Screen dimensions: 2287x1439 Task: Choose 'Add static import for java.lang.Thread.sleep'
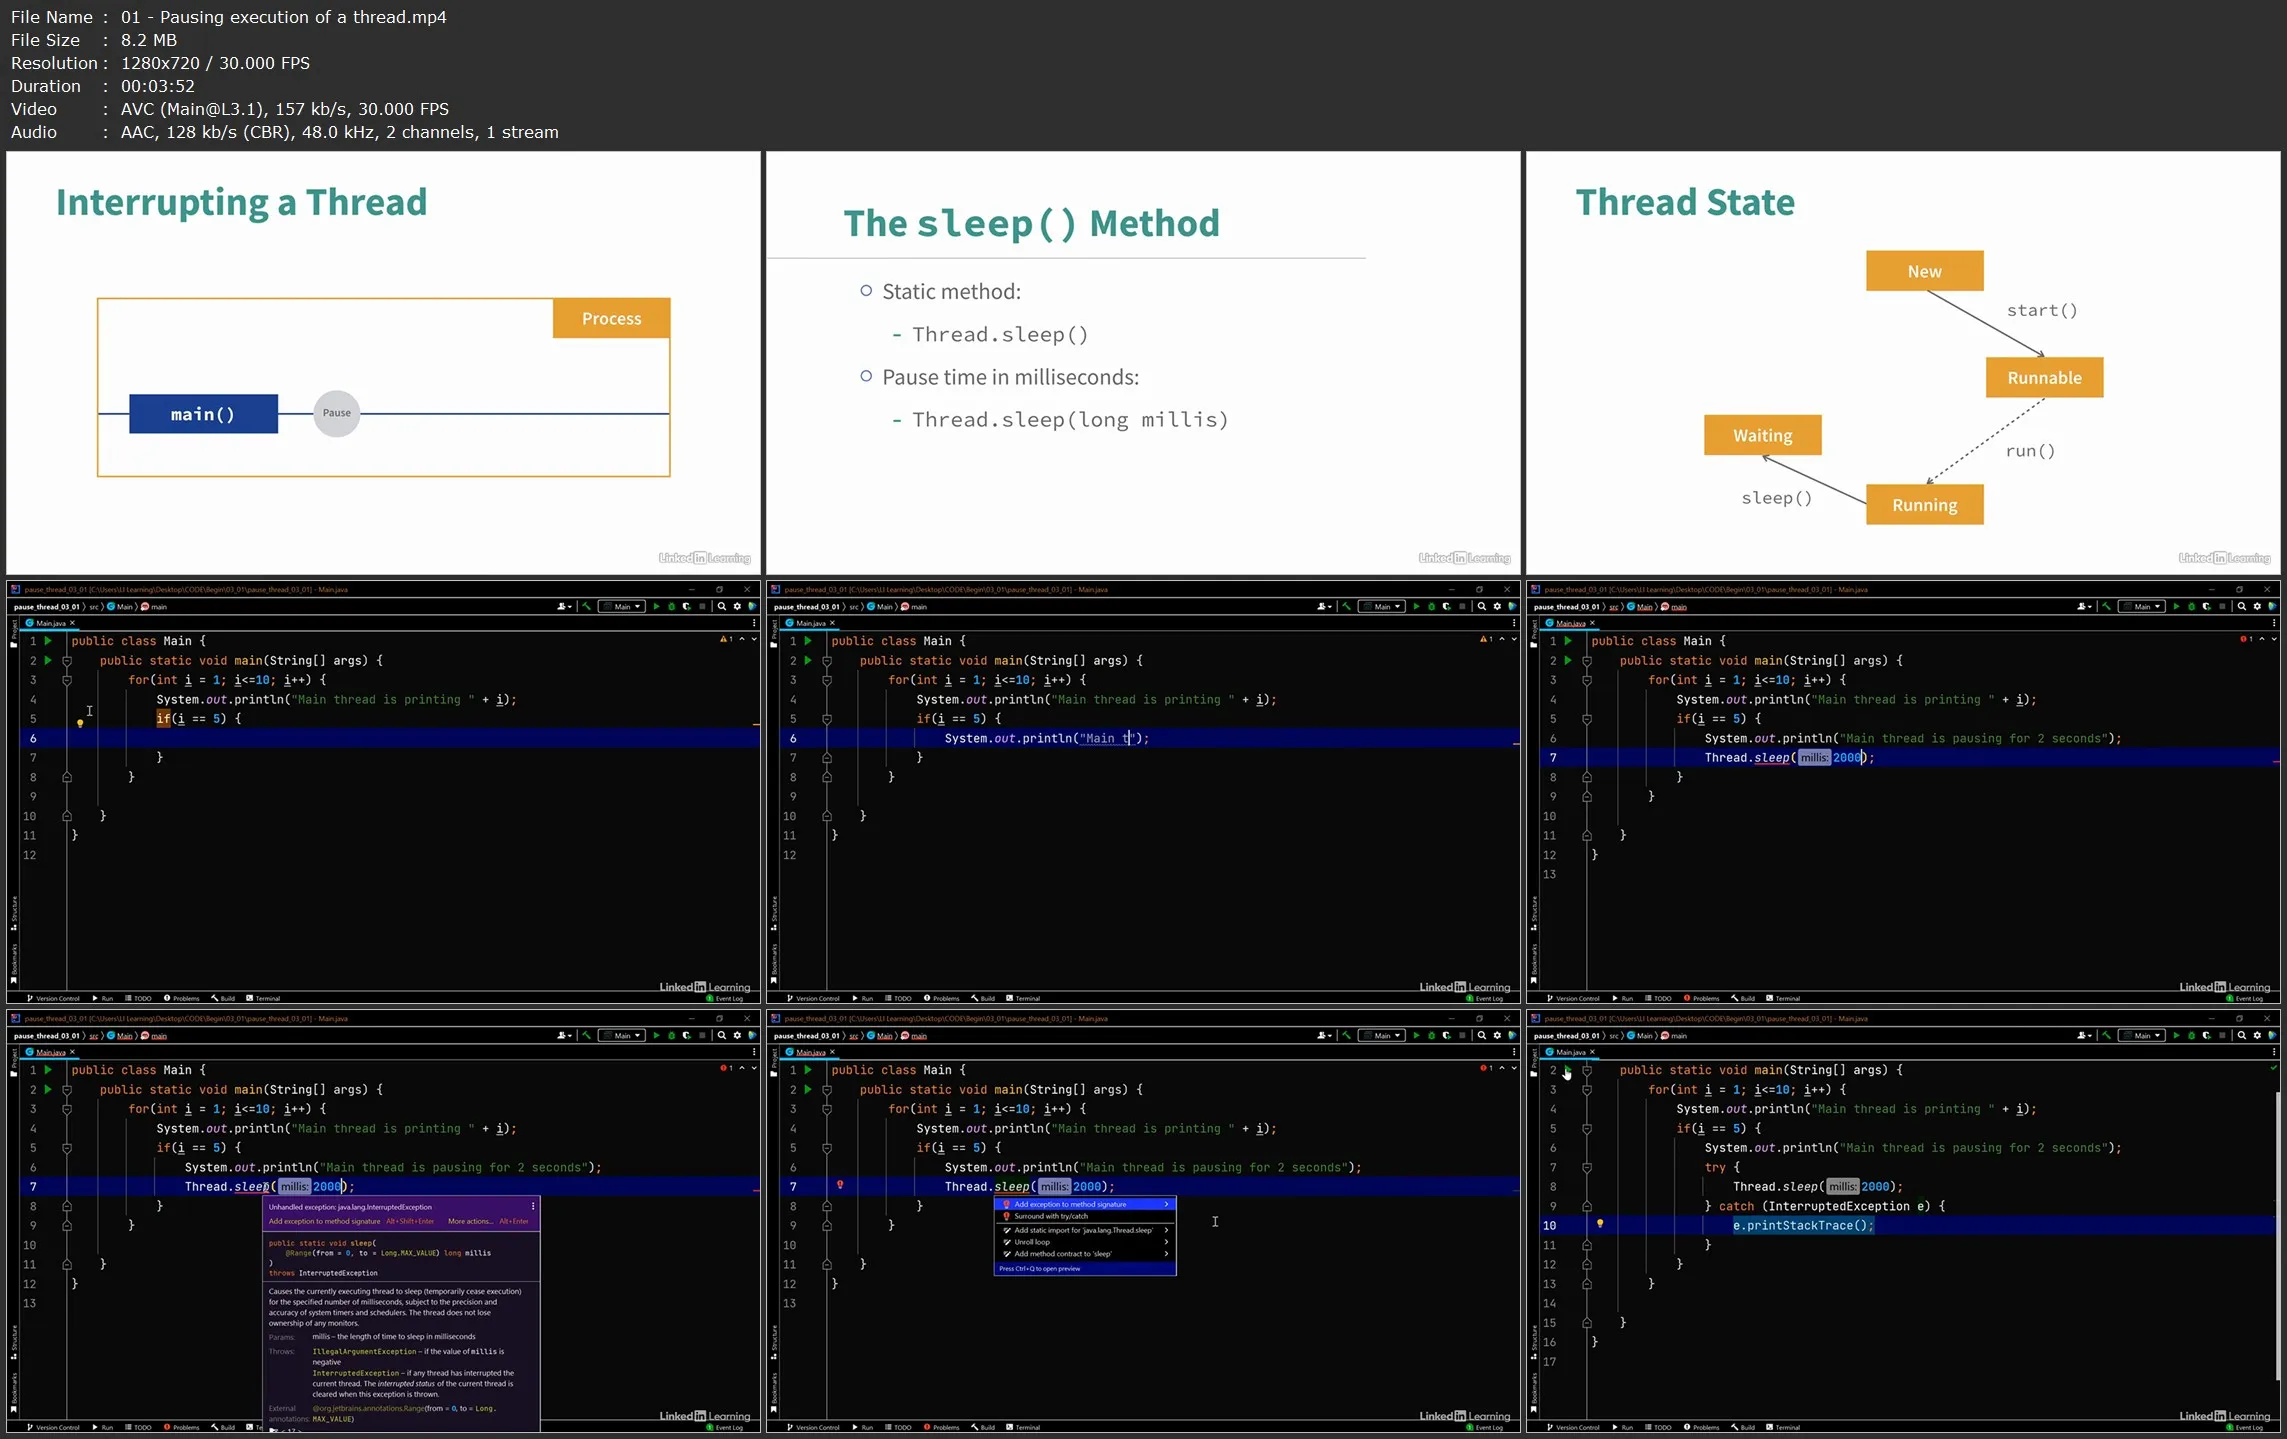[x=1083, y=1230]
